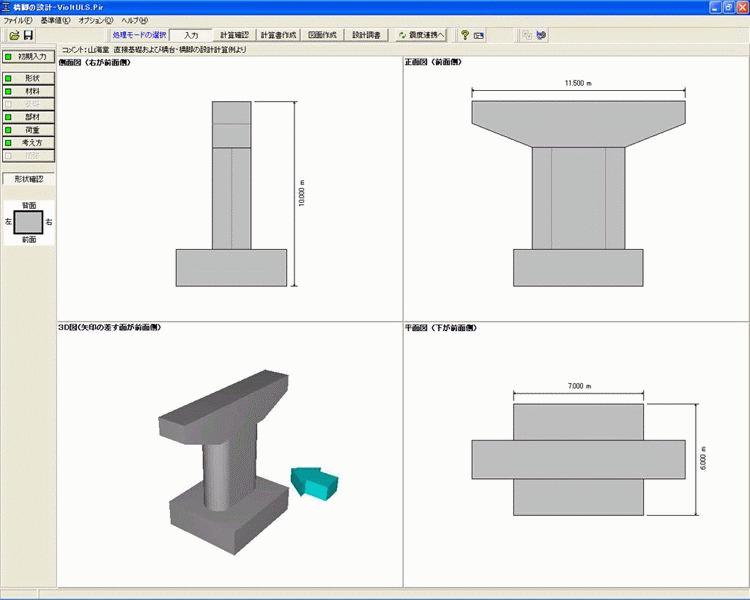
Task: Open the 荷重 input section
Action: [x=28, y=129]
